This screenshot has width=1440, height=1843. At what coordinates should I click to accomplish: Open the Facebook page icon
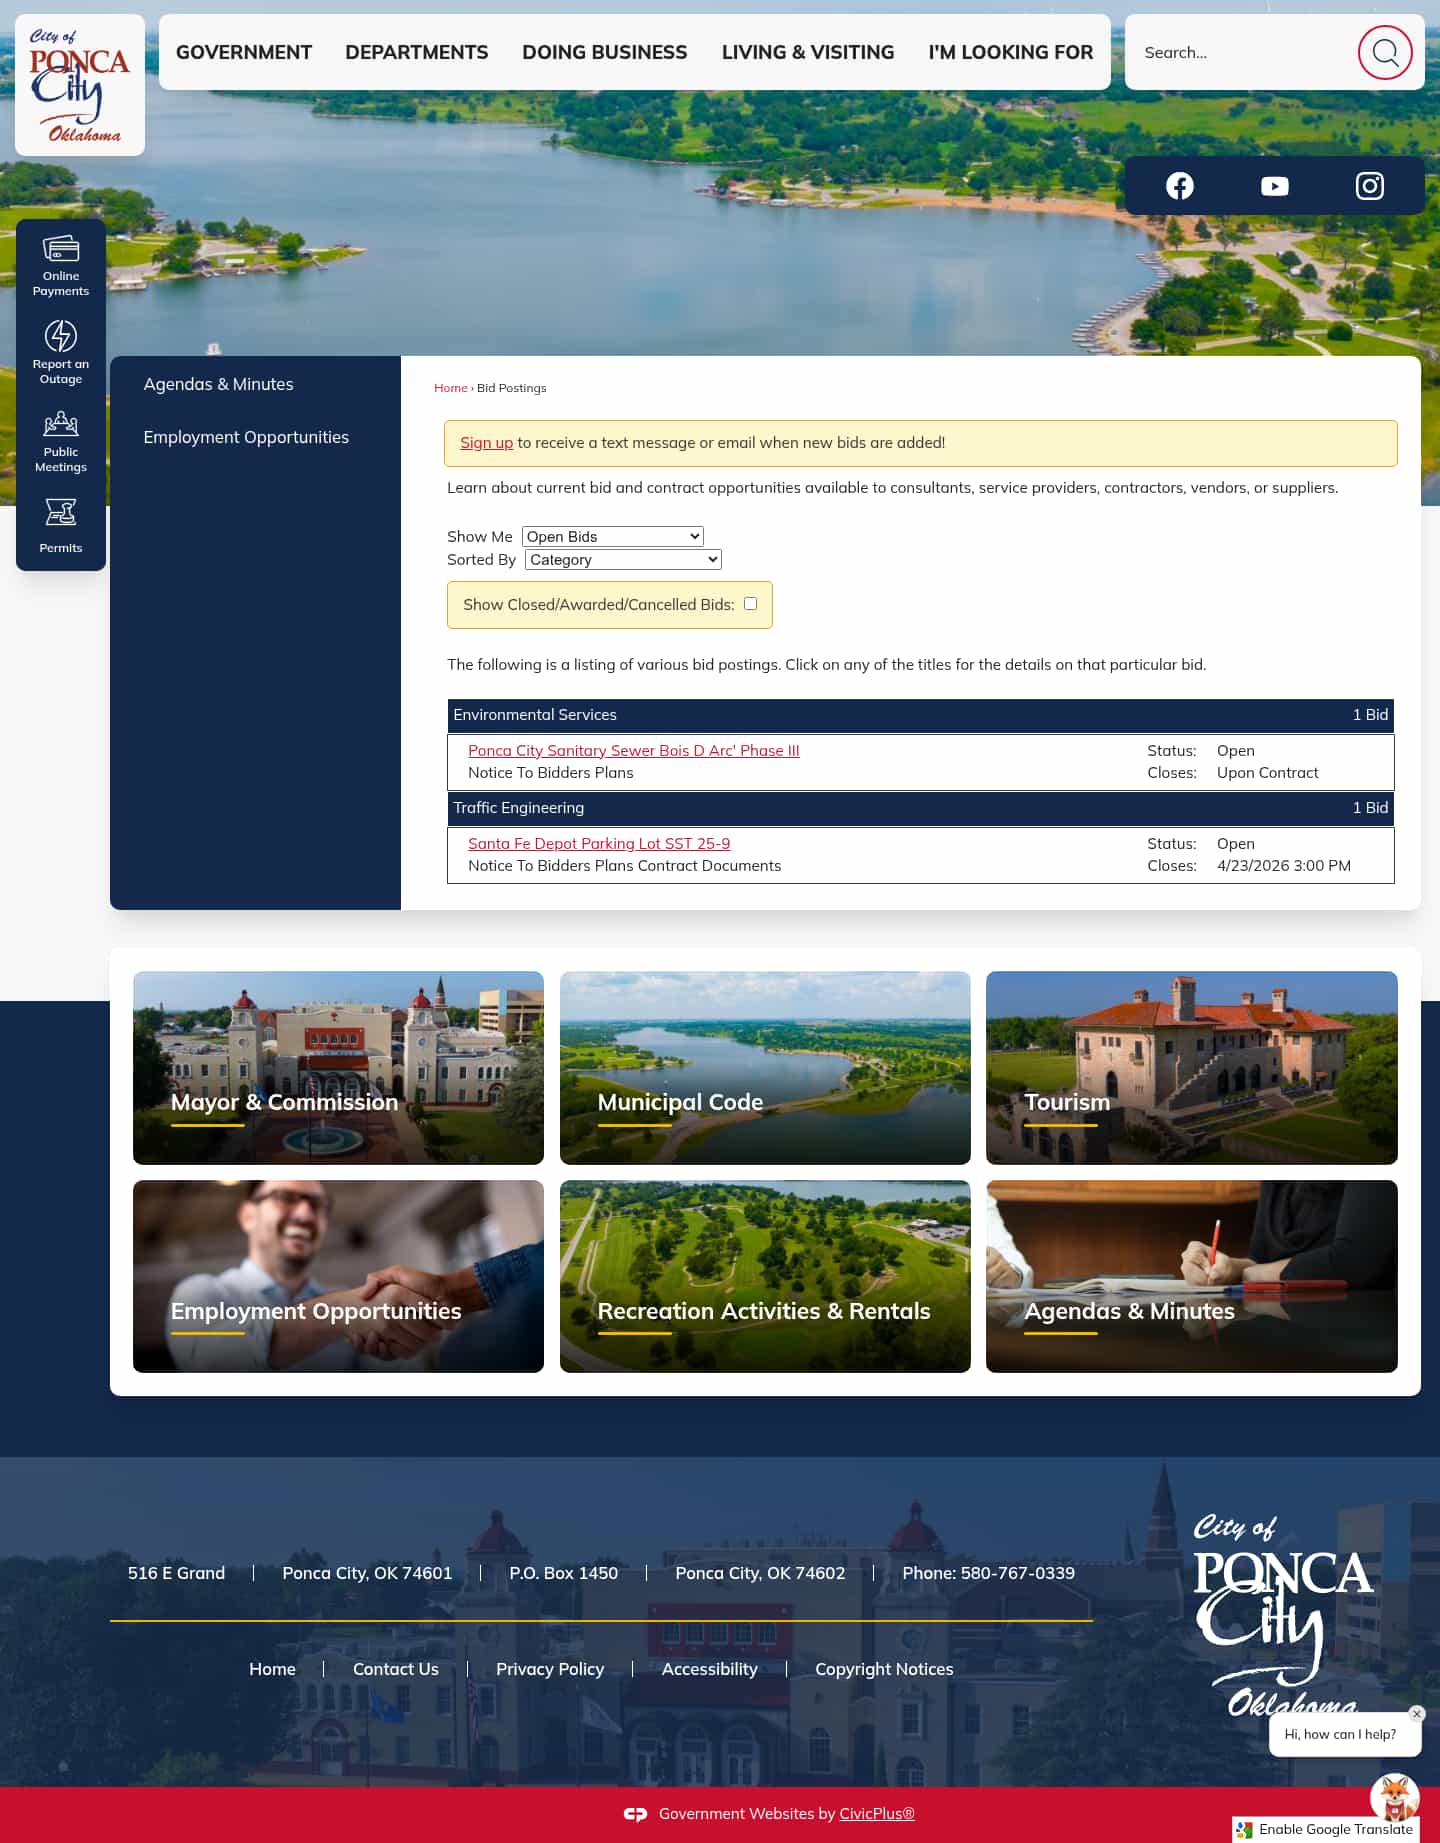(1180, 186)
